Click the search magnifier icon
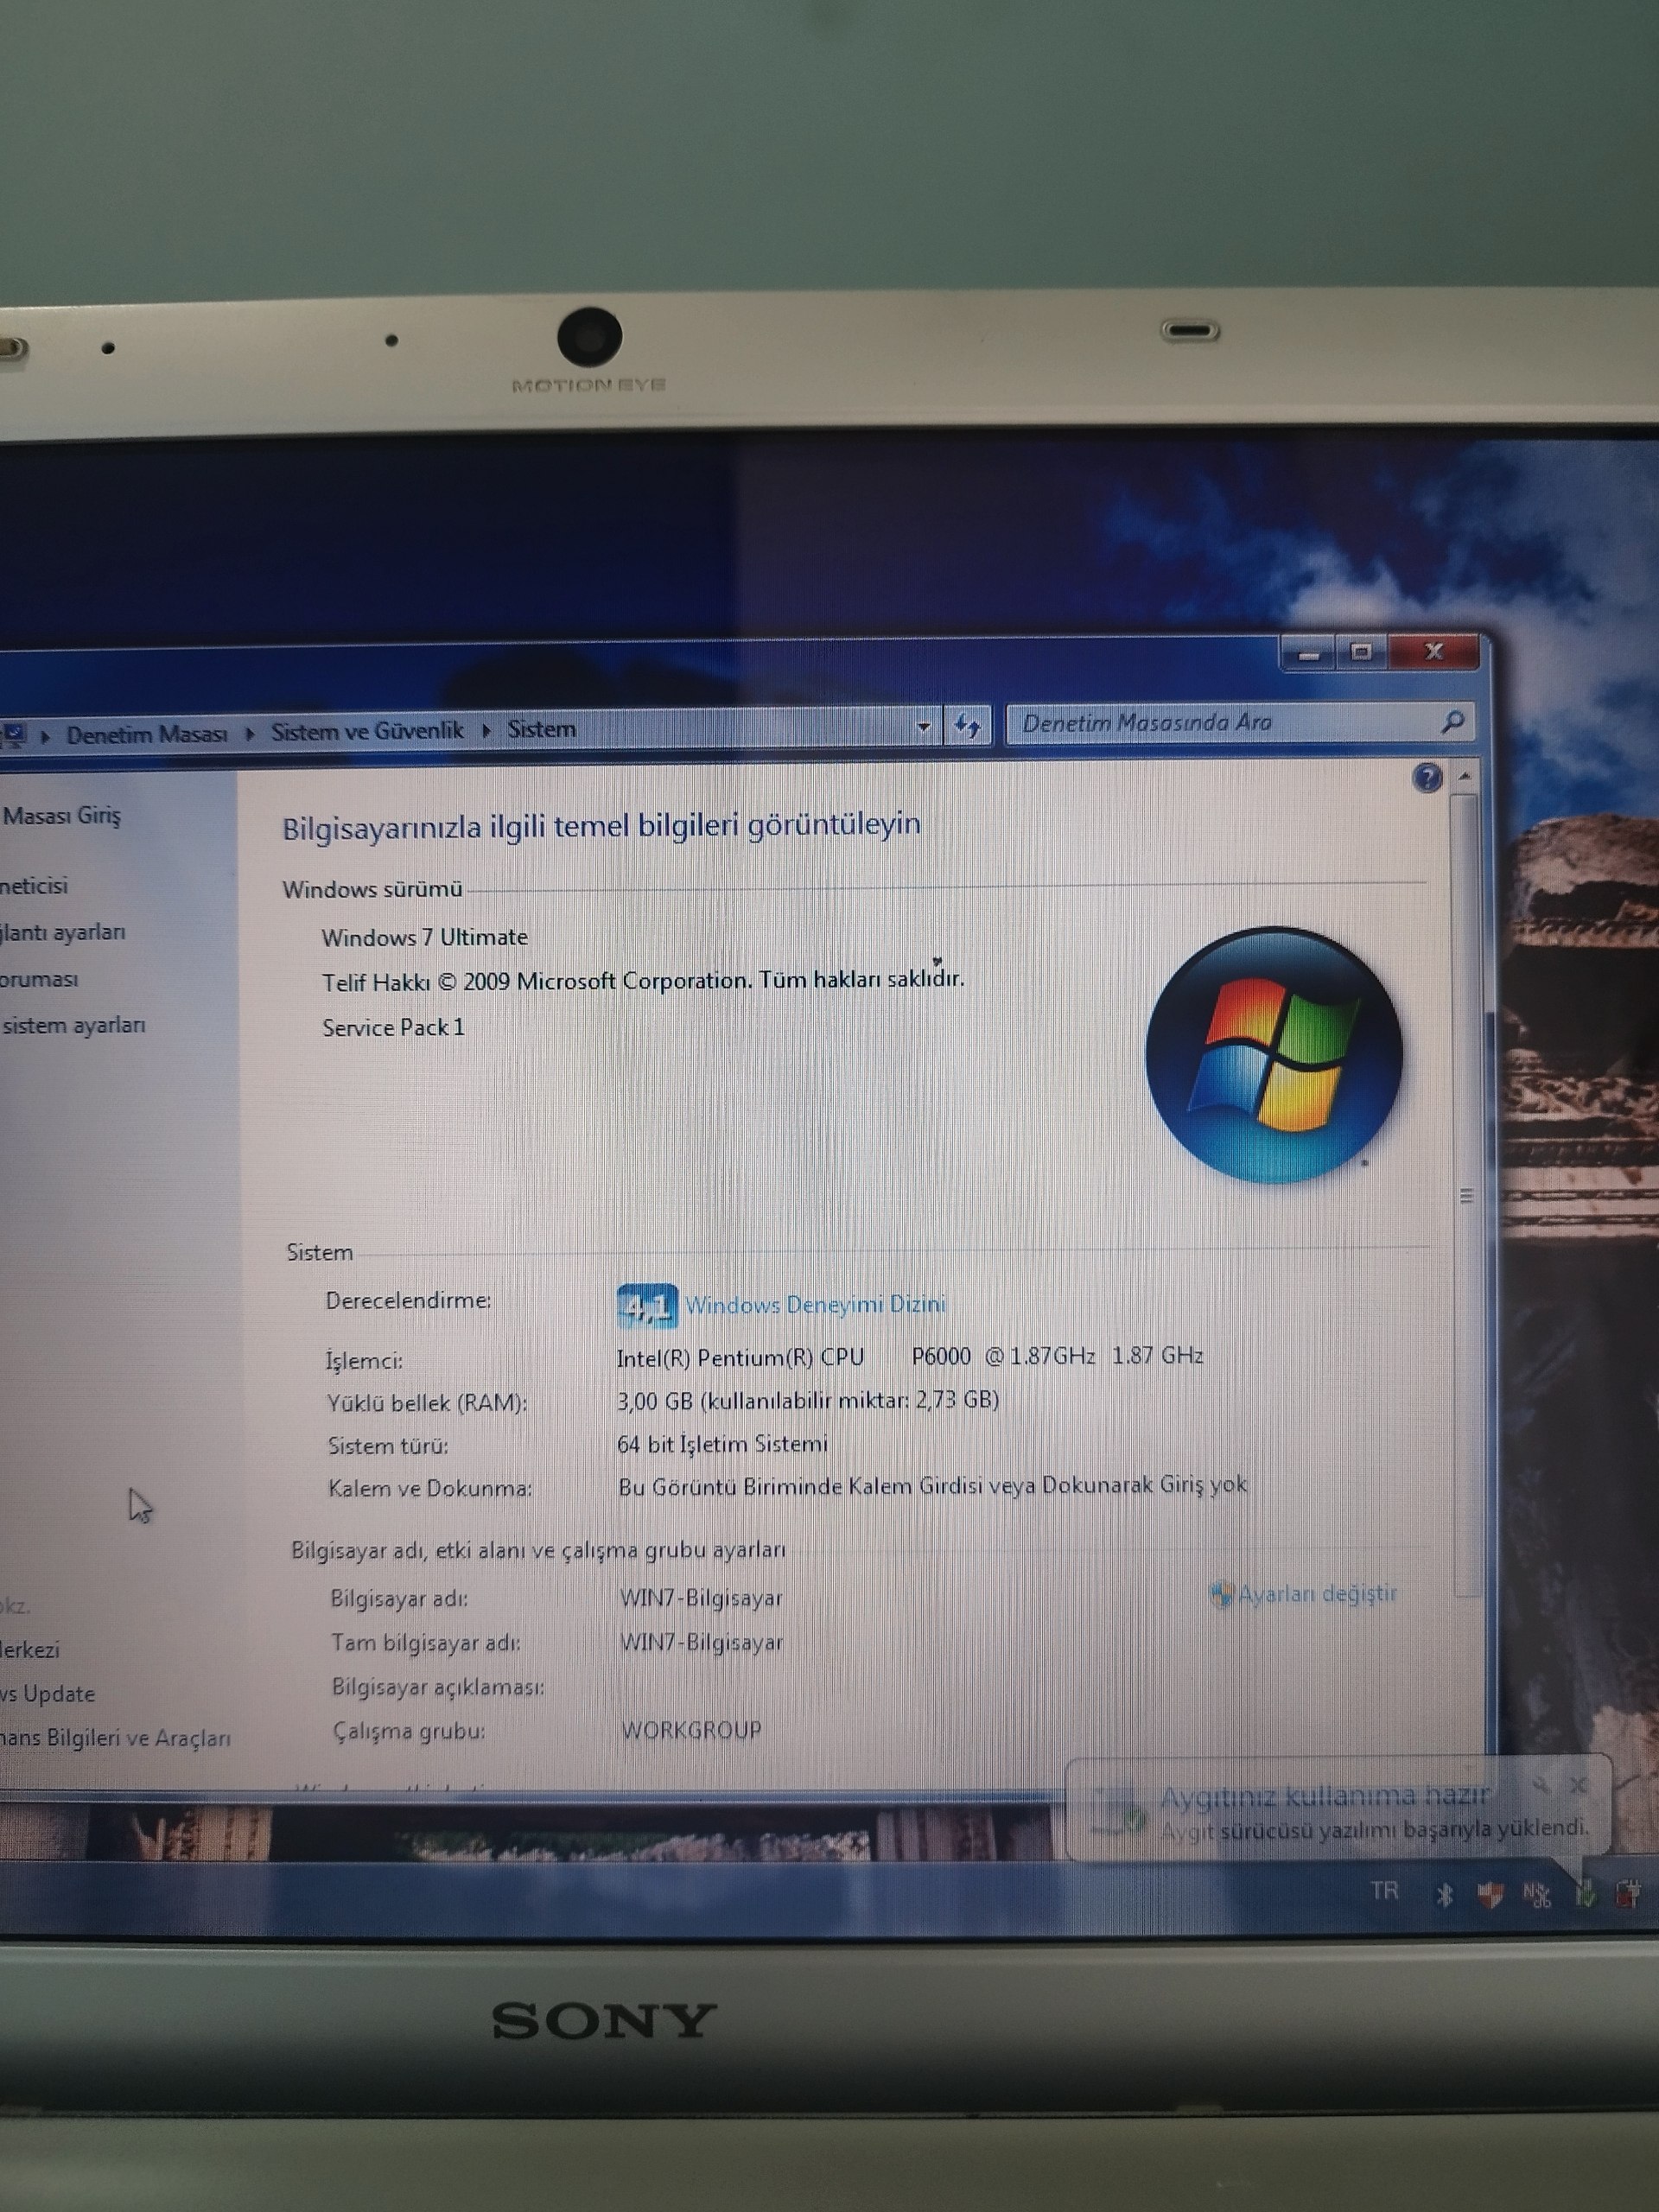1659x2212 pixels. (1452, 721)
